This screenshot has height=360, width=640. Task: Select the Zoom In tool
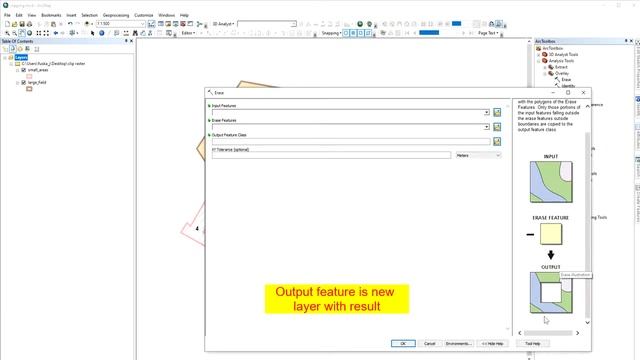[7, 33]
